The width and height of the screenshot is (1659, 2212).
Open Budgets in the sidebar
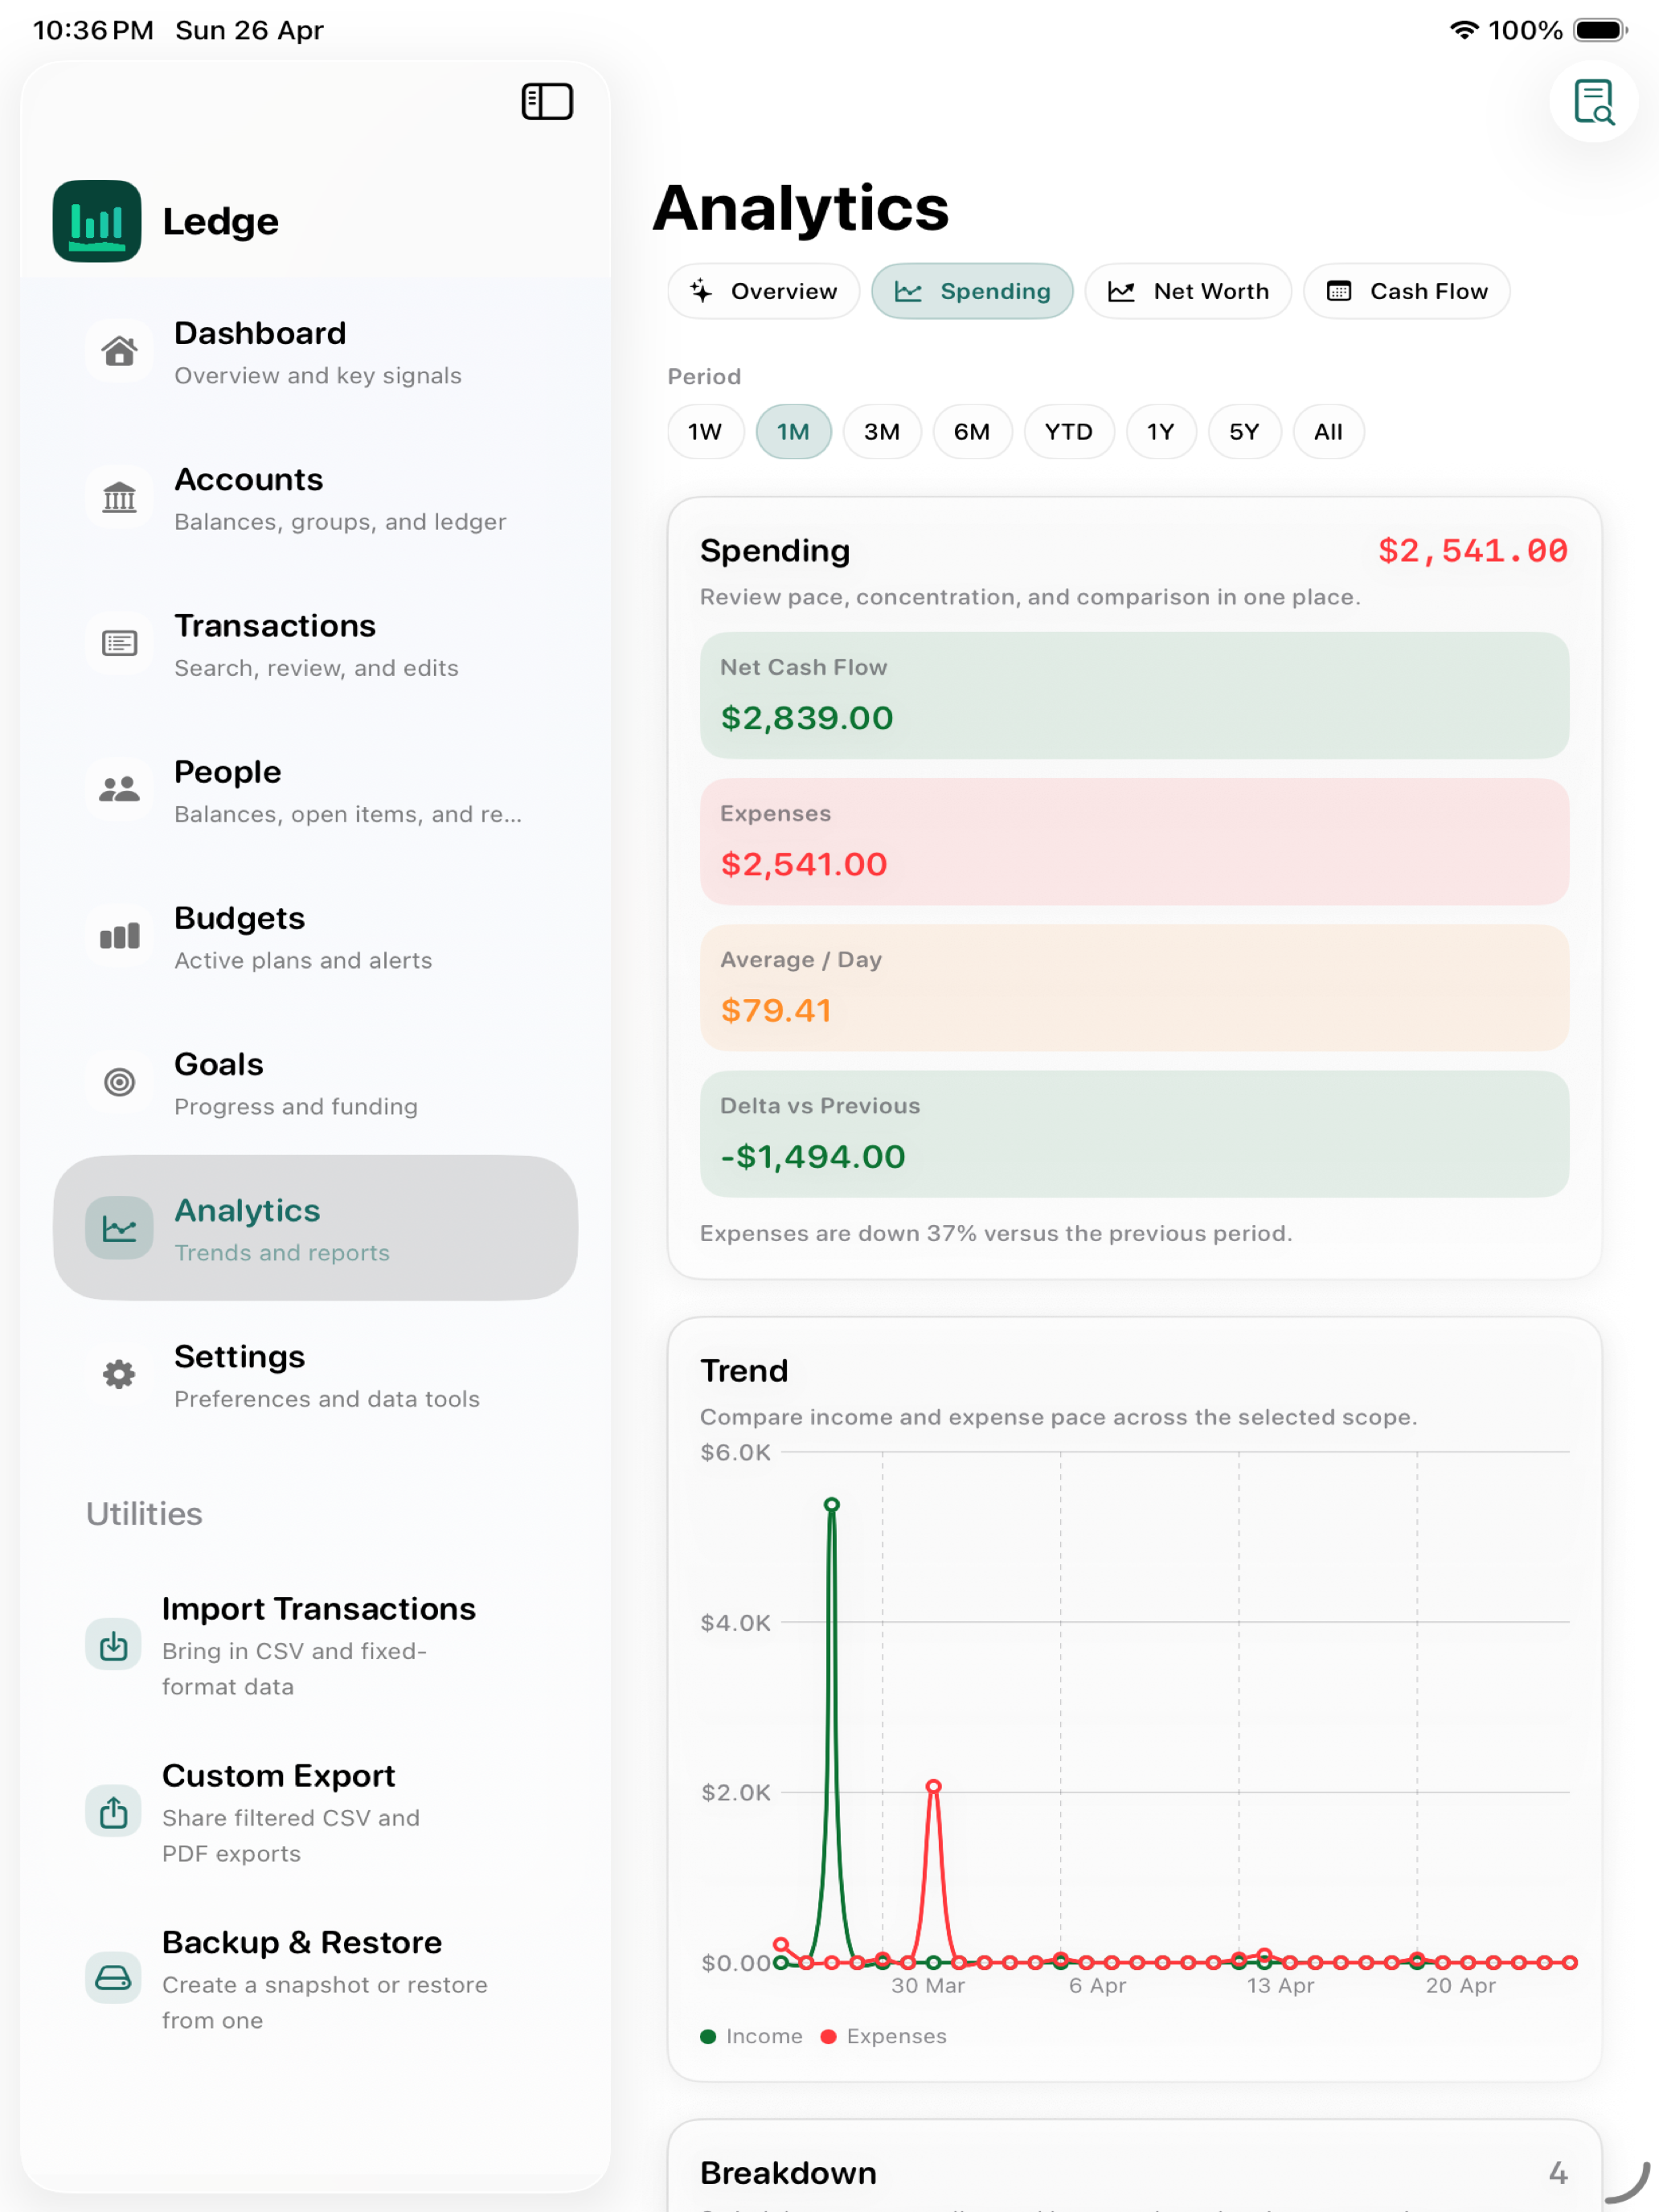[x=315, y=936]
